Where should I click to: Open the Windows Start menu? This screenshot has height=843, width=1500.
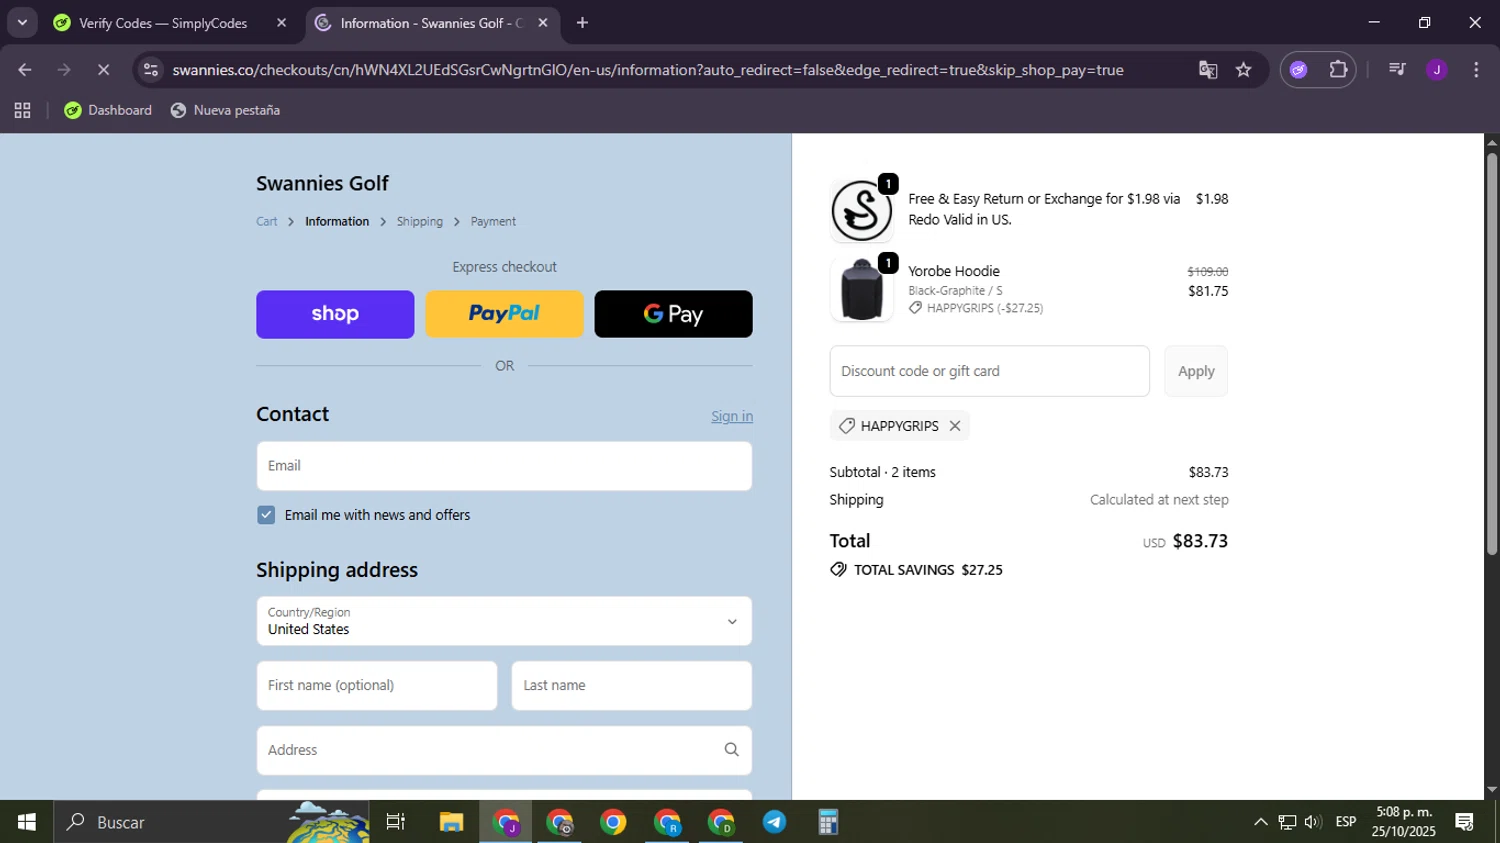[26, 822]
